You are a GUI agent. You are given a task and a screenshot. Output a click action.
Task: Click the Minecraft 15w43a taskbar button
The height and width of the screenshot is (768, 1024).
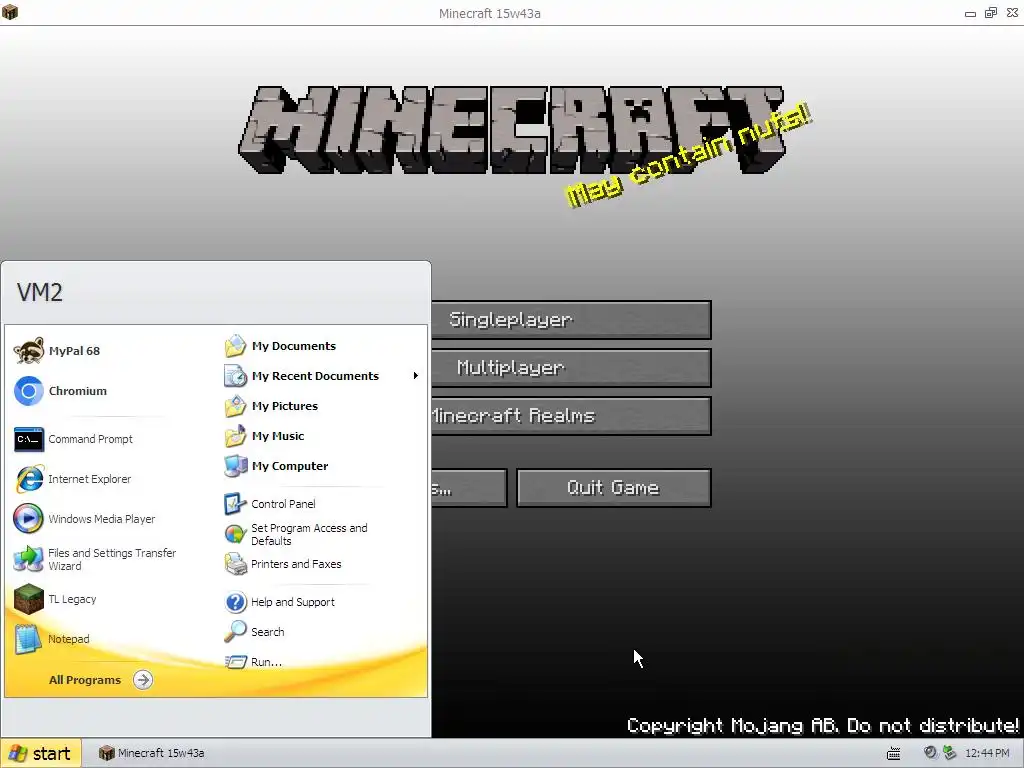point(152,753)
